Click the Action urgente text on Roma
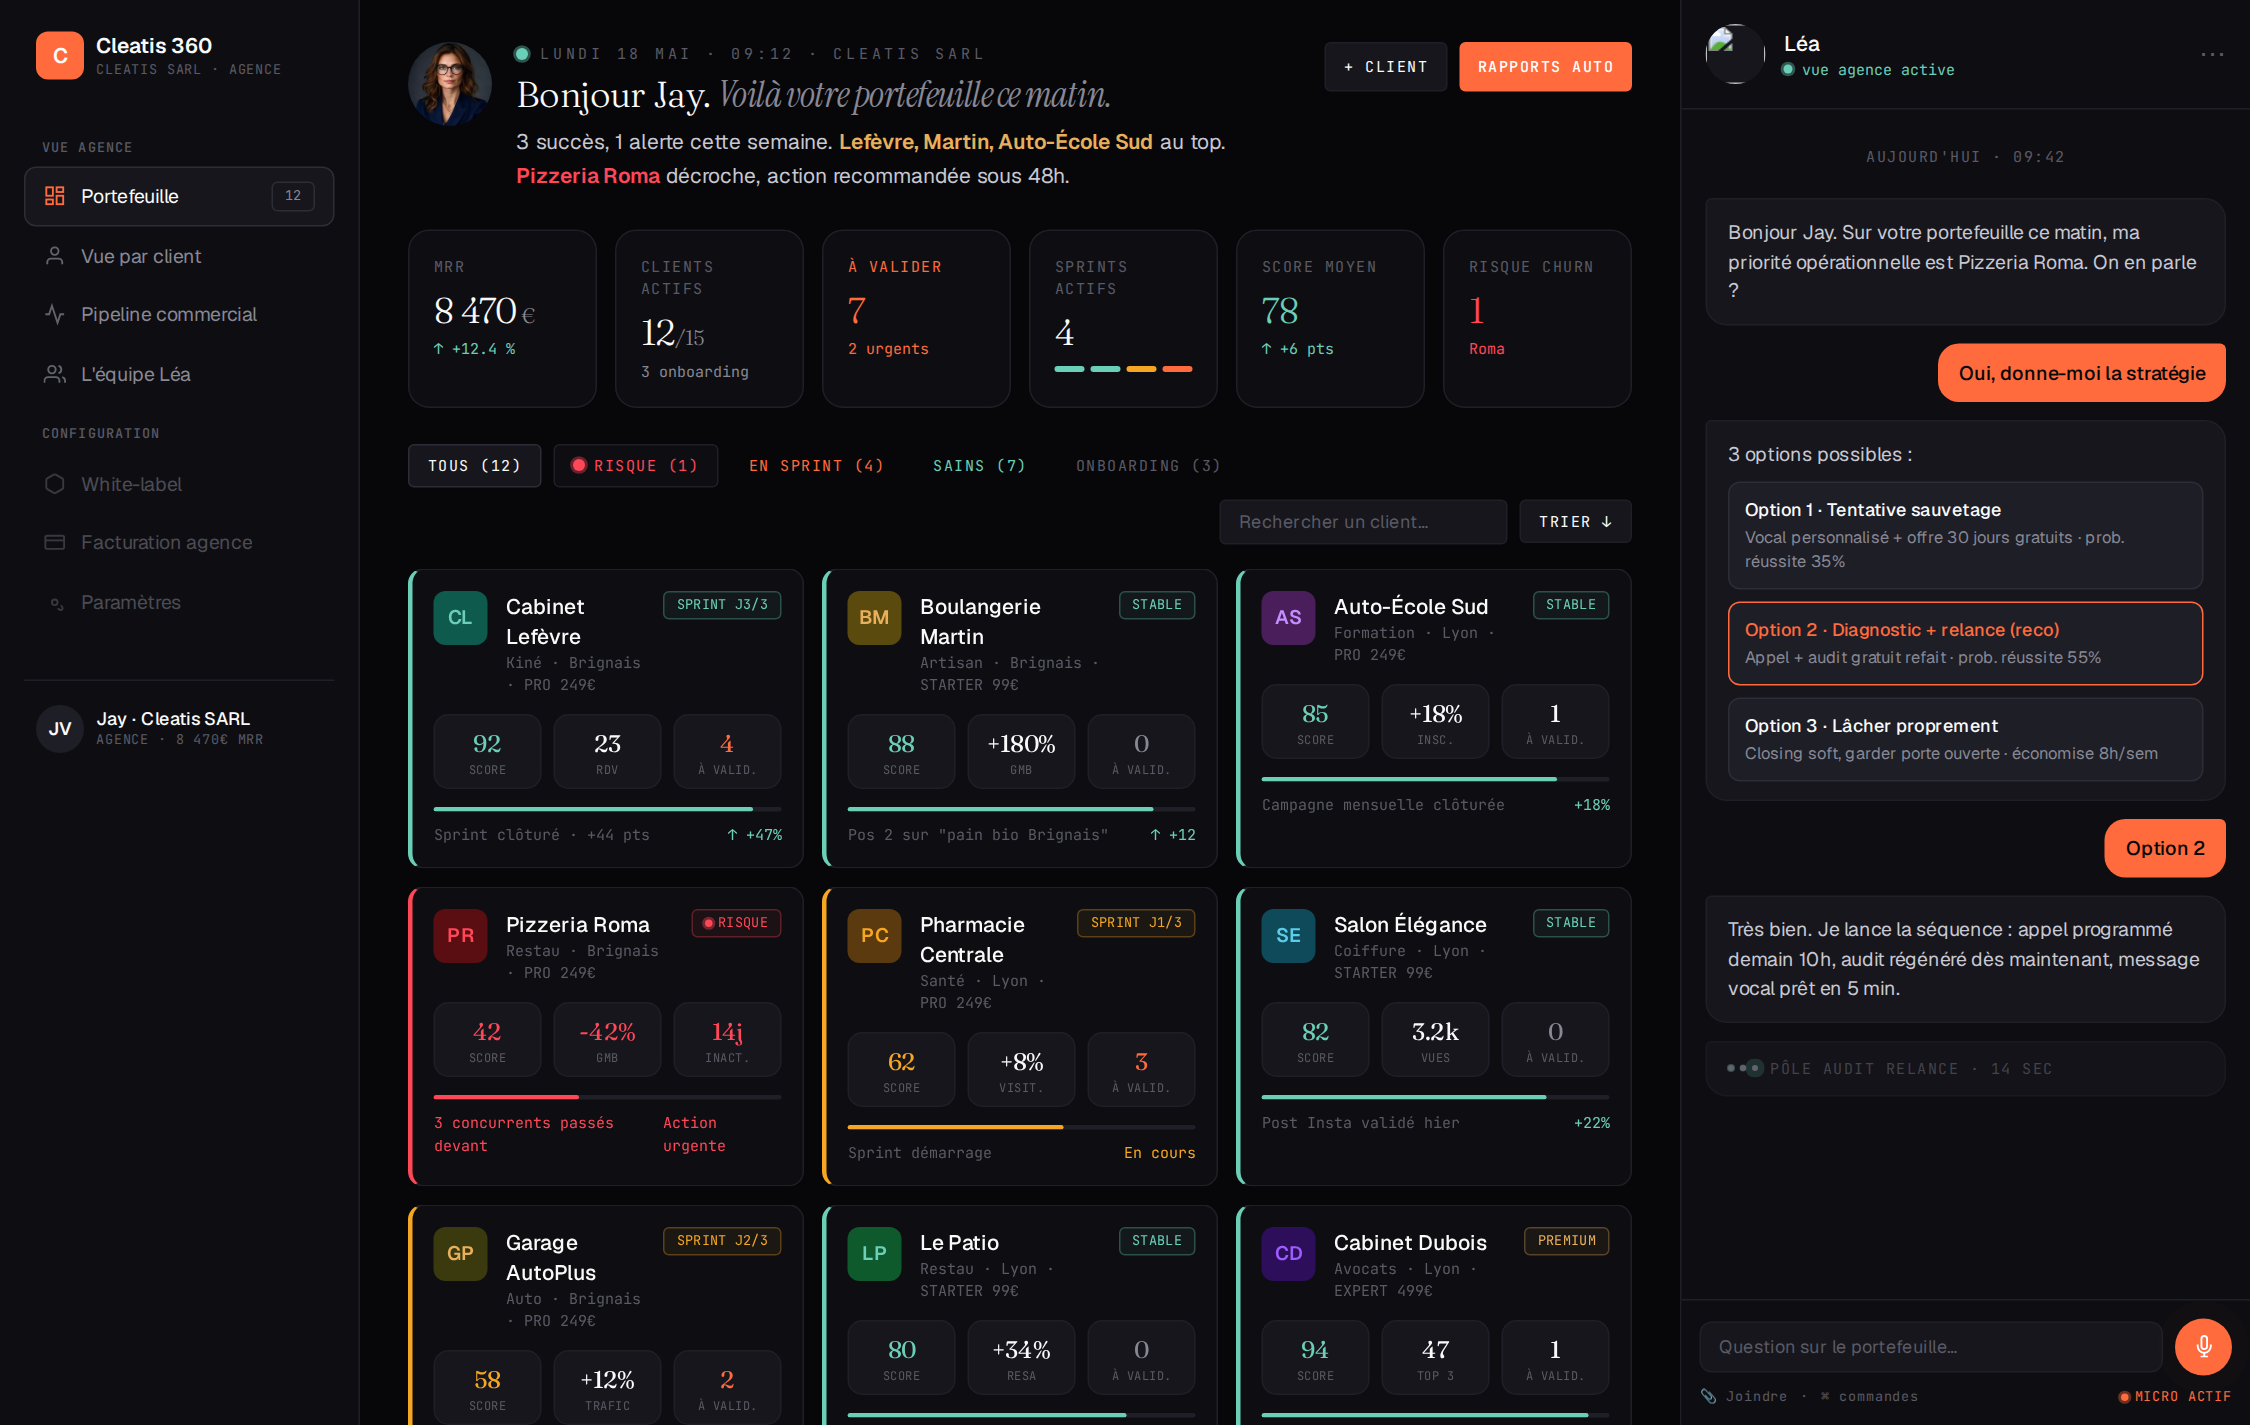 point(694,1135)
